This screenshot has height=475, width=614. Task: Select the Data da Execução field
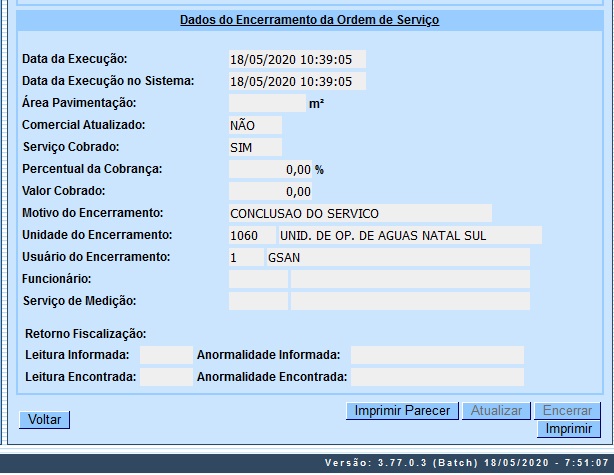click(297, 59)
